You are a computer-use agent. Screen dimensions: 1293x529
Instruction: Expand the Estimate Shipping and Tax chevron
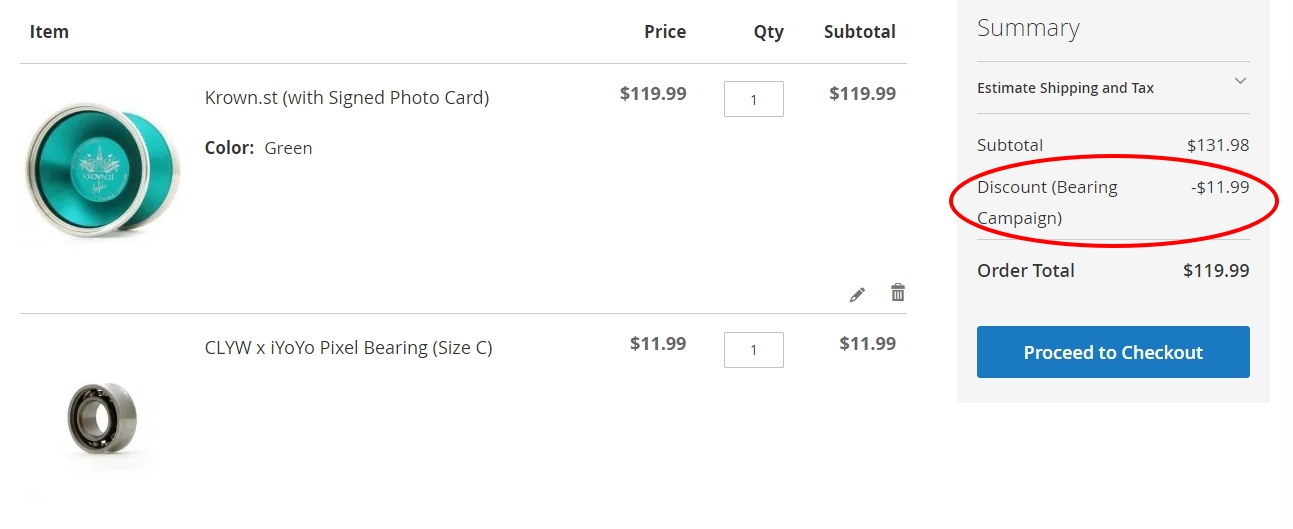pyautogui.click(x=1240, y=81)
